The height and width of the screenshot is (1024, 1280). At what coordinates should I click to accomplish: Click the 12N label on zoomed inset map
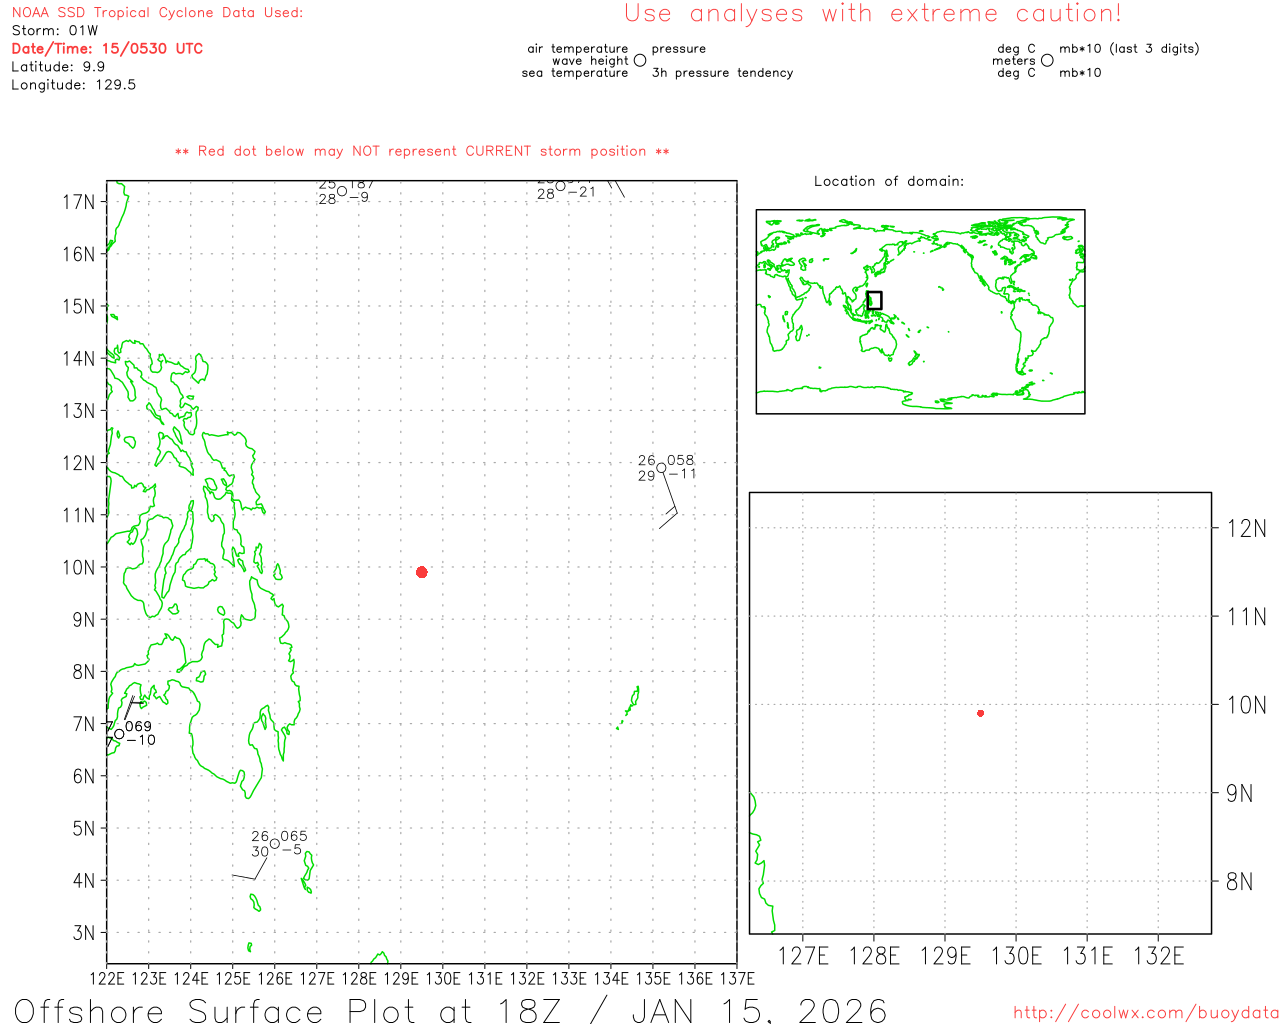coord(1246,529)
